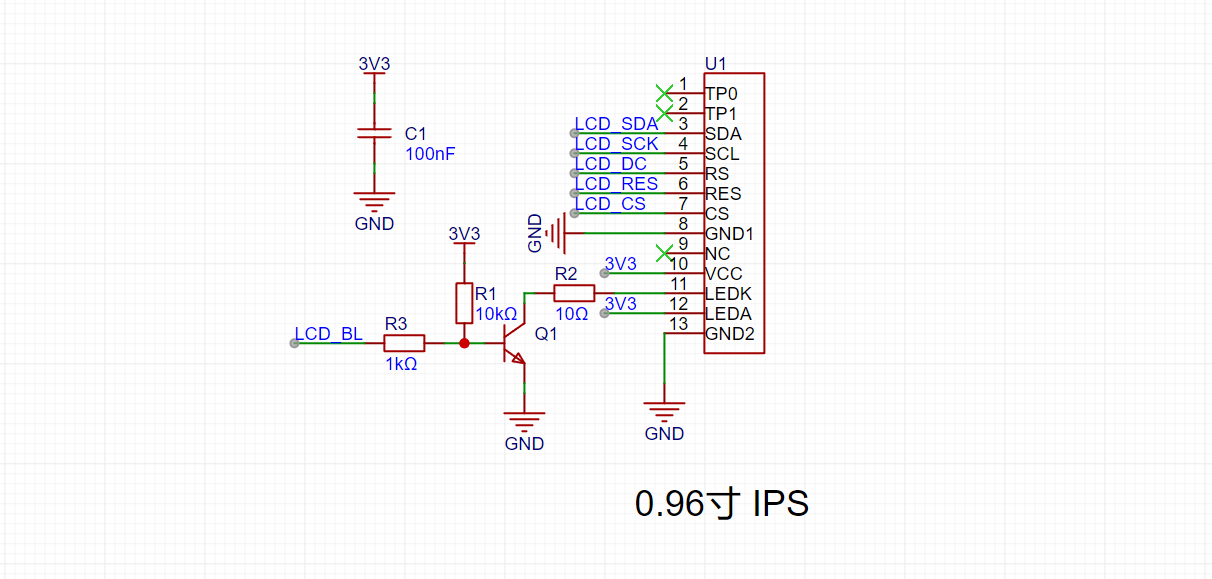1212x579 pixels.
Task: Select the 3V3 label at LEDA pin 12
Action: tap(621, 304)
